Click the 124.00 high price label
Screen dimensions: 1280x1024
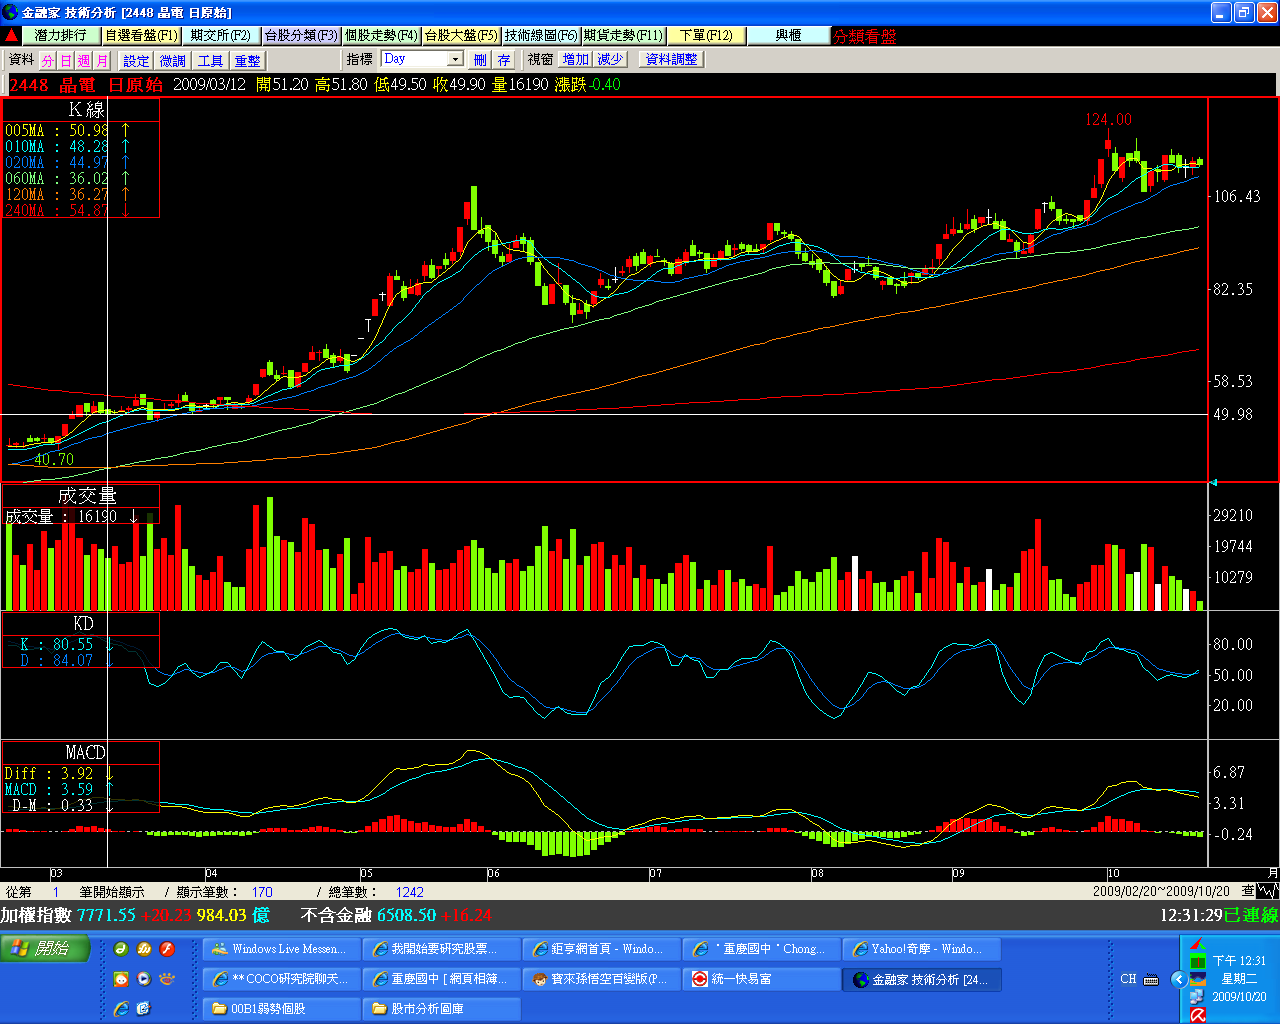point(1109,120)
